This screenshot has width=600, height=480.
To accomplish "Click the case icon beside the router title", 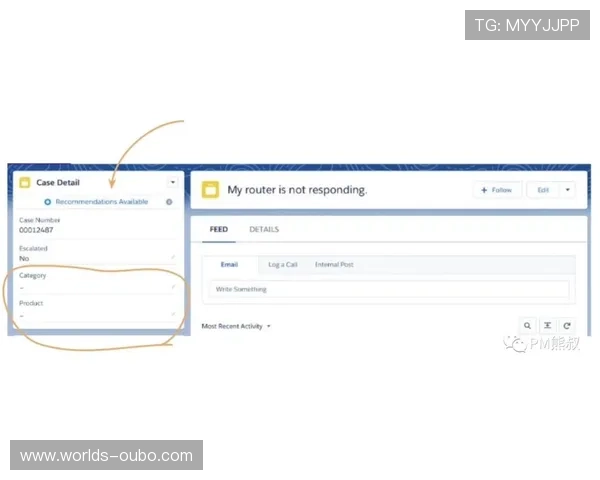I will (x=210, y=190).
